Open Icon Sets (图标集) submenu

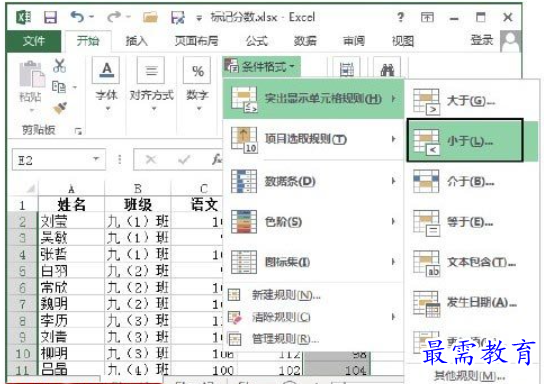pyautogui.click(x=313, y=262)
